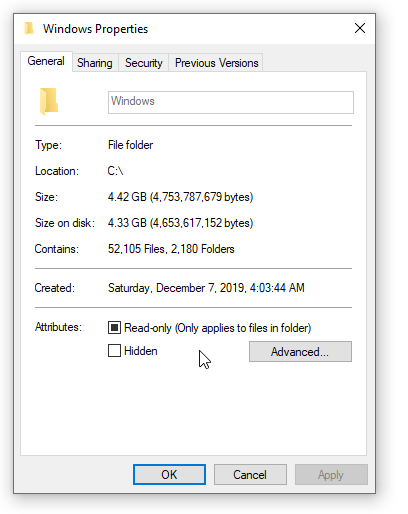This screenshot has height=514, width=408.
Task: Open the Security tab
Action: pyautogui.click(x=144, y=63)
